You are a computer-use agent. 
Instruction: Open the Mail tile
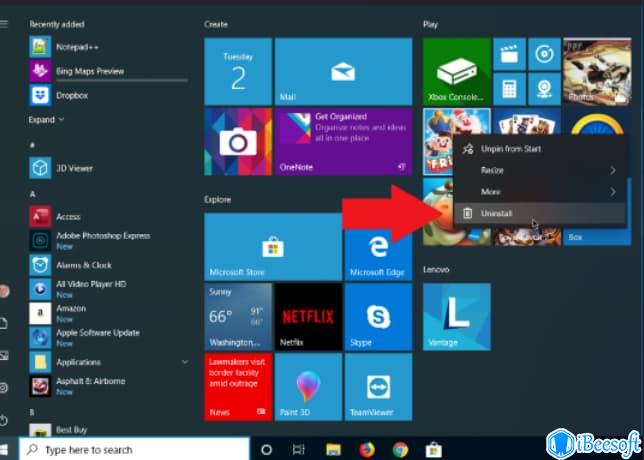[343, 71]
